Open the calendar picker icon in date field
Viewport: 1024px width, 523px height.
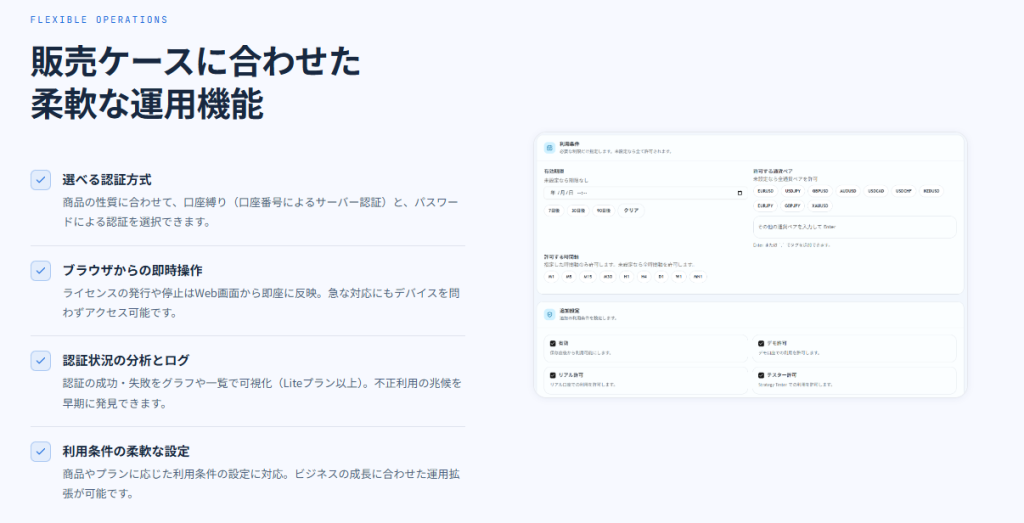pyautogui.click(x=740, y=192)
